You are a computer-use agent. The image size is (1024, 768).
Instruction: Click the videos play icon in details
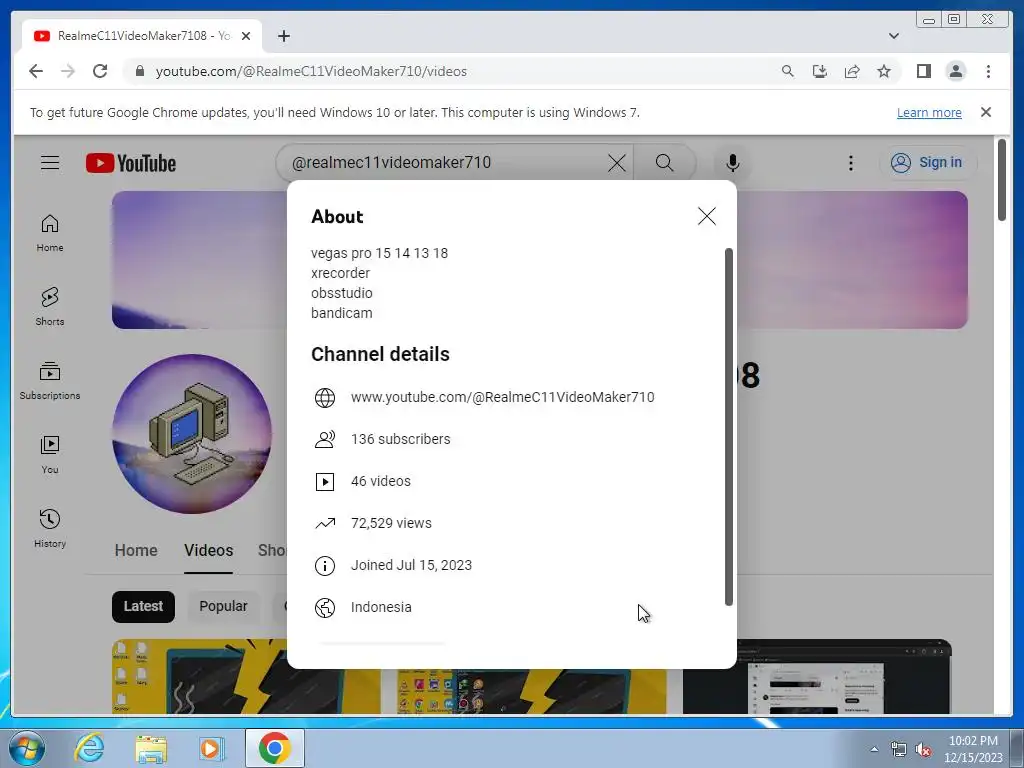[325, 482]
